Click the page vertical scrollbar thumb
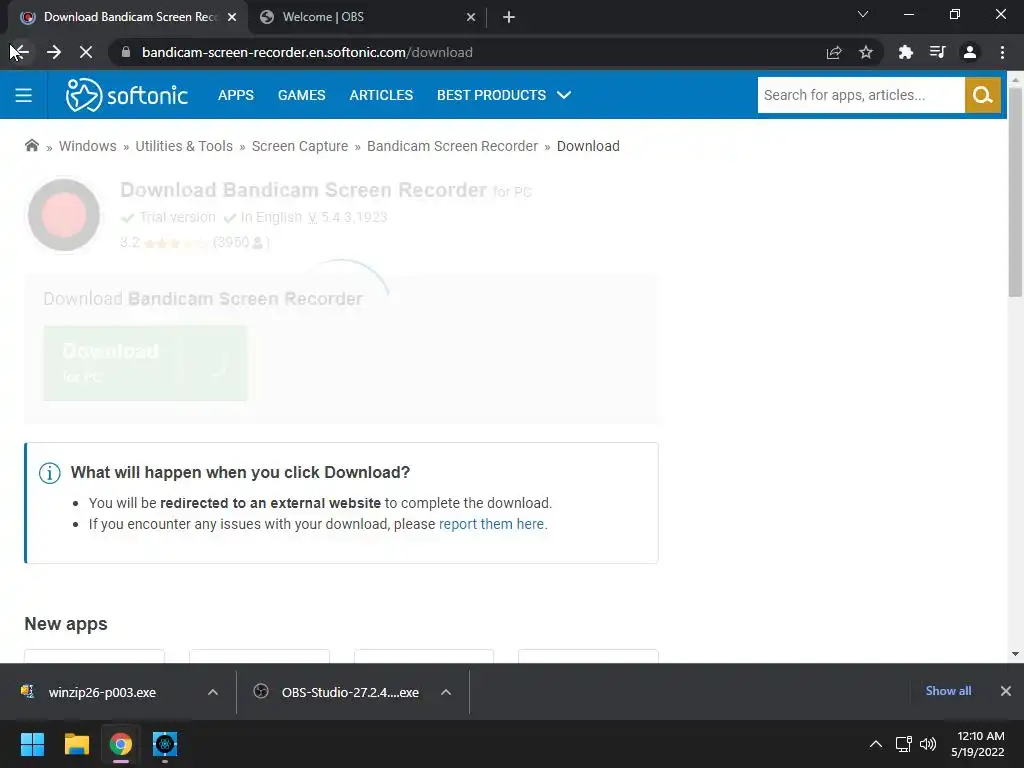The image size is (1024, 768). coord(1015,191)
